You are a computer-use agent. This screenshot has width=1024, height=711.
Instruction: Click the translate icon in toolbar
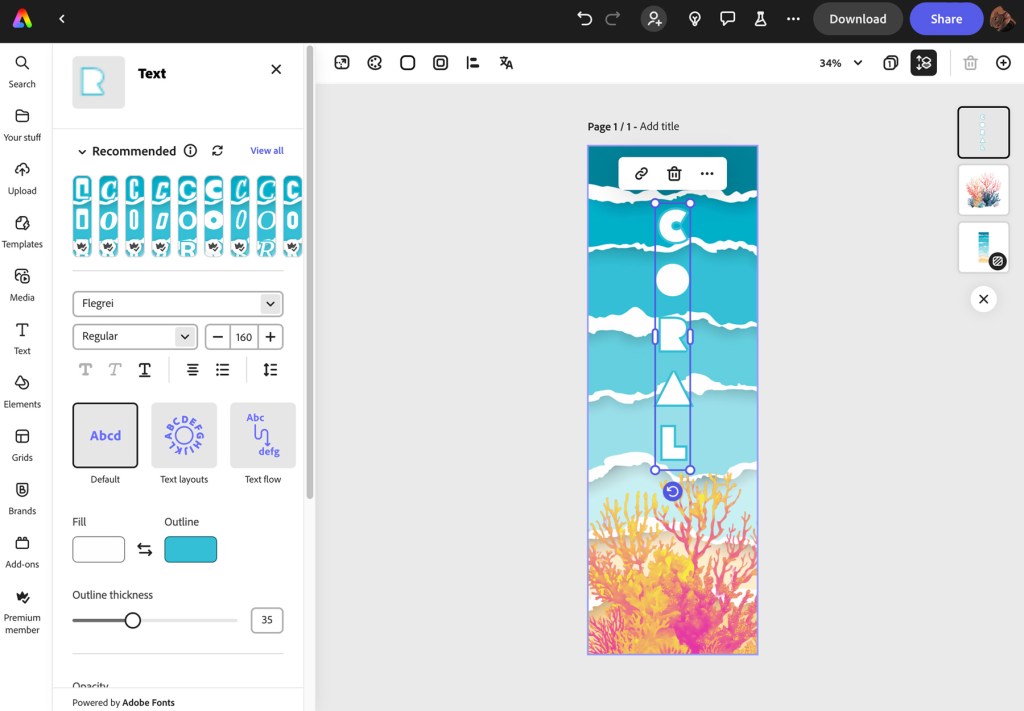(506, 63)
